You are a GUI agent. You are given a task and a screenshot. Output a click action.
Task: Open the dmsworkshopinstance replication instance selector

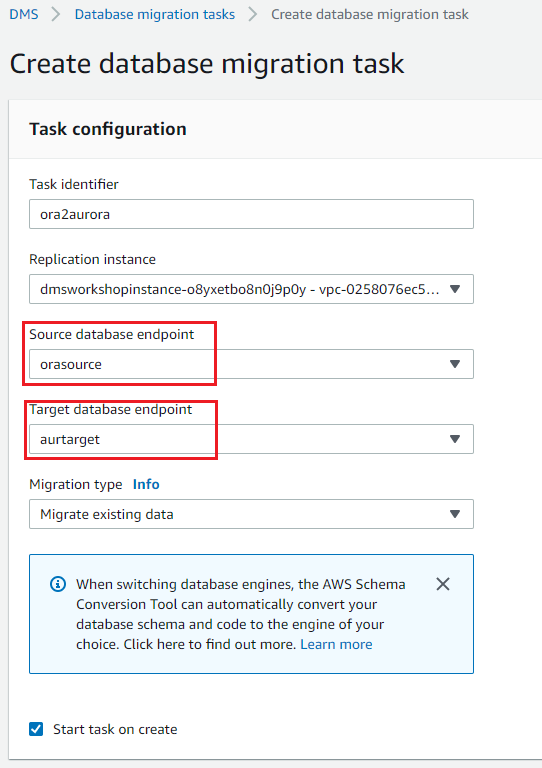click(251, 289)
